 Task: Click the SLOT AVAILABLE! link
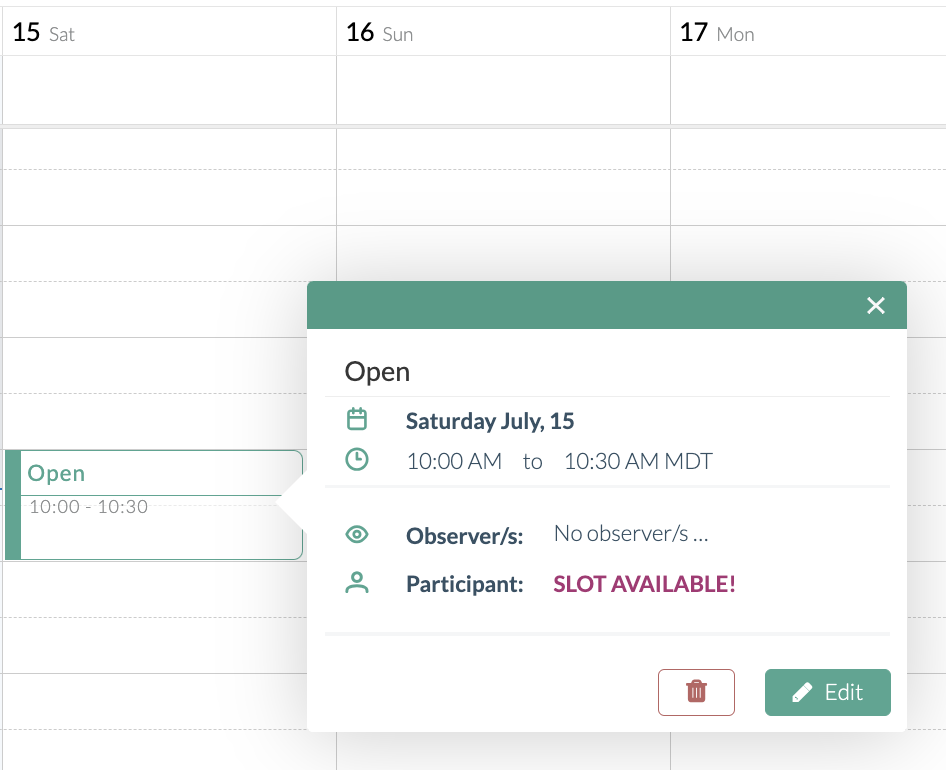click(x=643, y=584)
